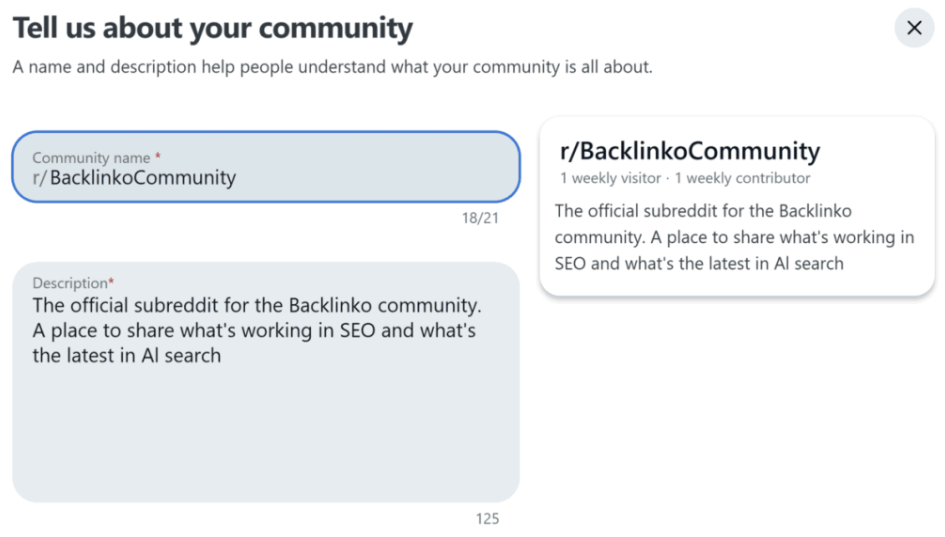Click "1 weekly visitor" in preview card
The width and height of the screenshot is (945, 537).
[610, 178]
